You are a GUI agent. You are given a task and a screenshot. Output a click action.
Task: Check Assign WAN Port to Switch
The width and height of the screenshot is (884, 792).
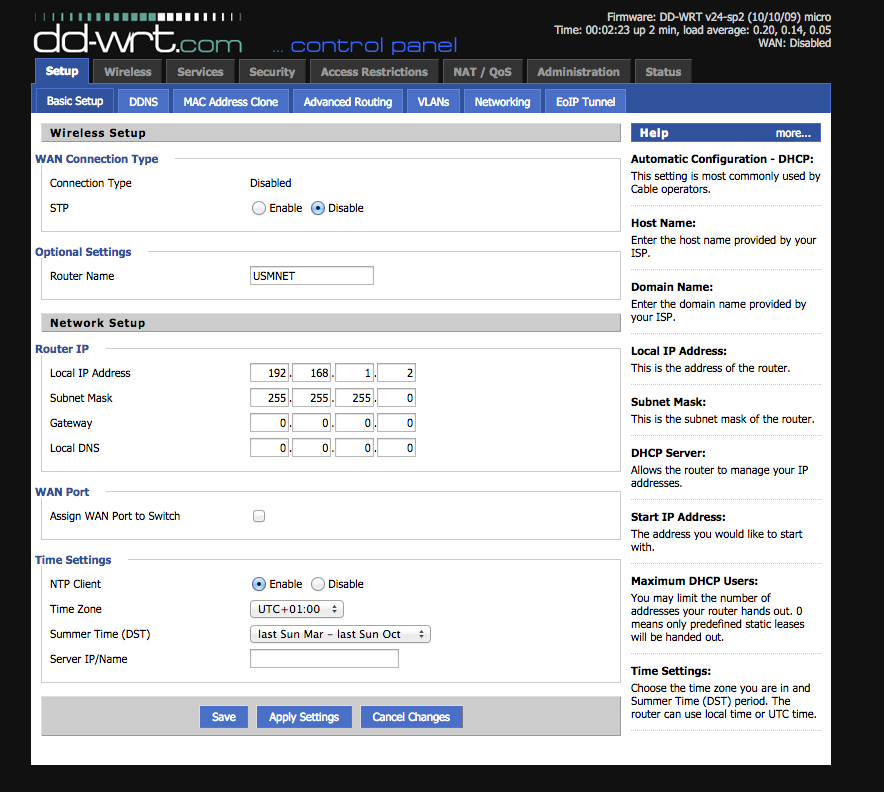pyautogui.click(x=259, y=517)
